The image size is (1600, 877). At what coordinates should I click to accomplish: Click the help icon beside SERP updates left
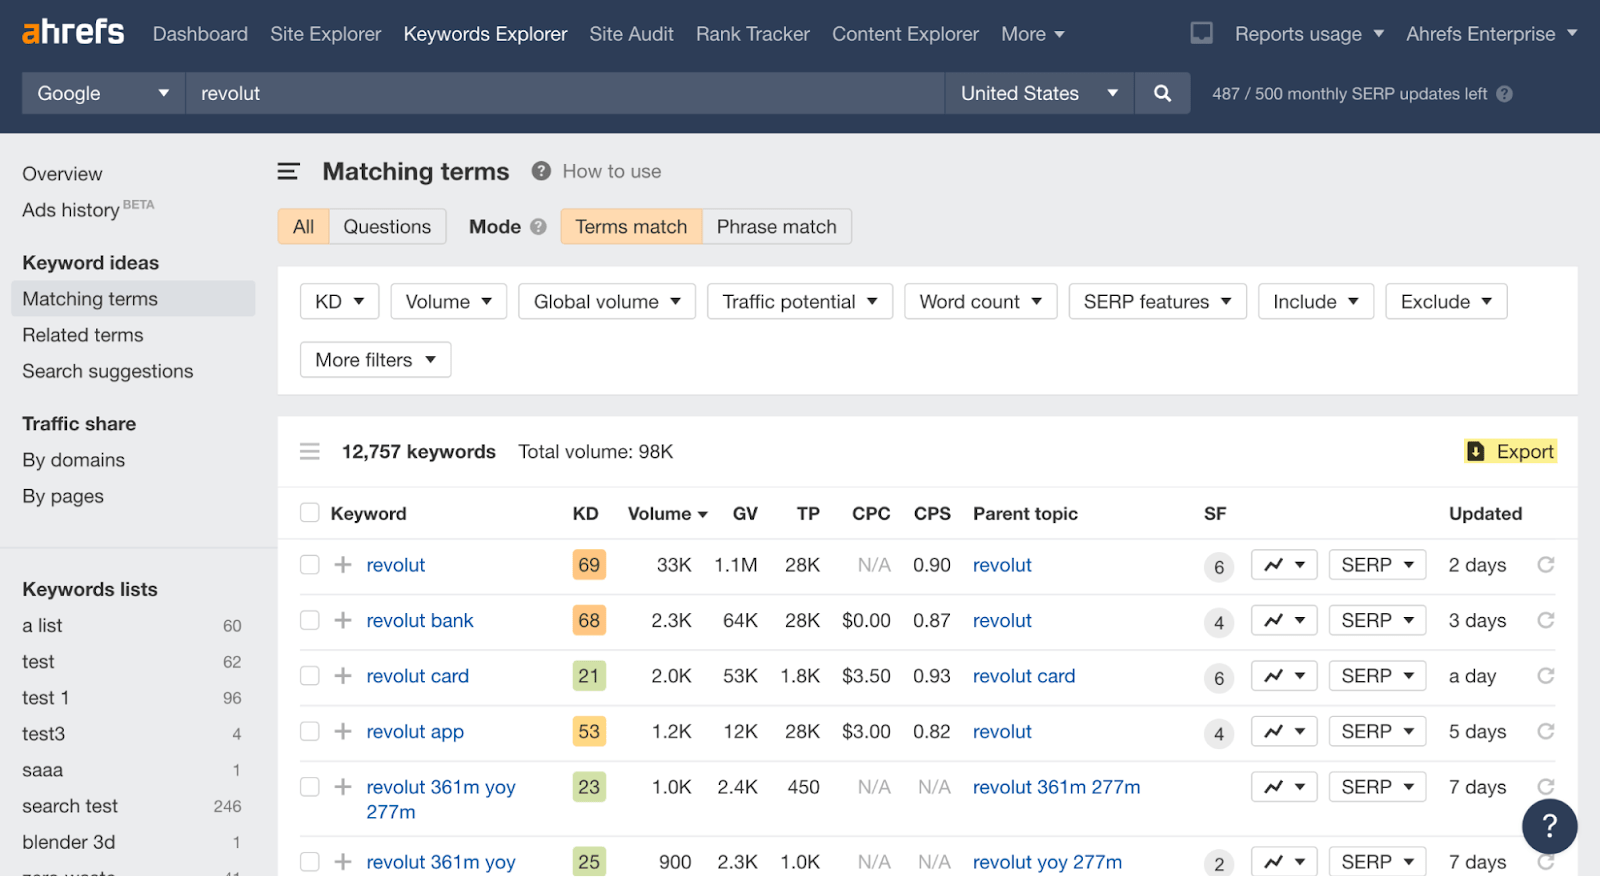(x=1504, y=94)
